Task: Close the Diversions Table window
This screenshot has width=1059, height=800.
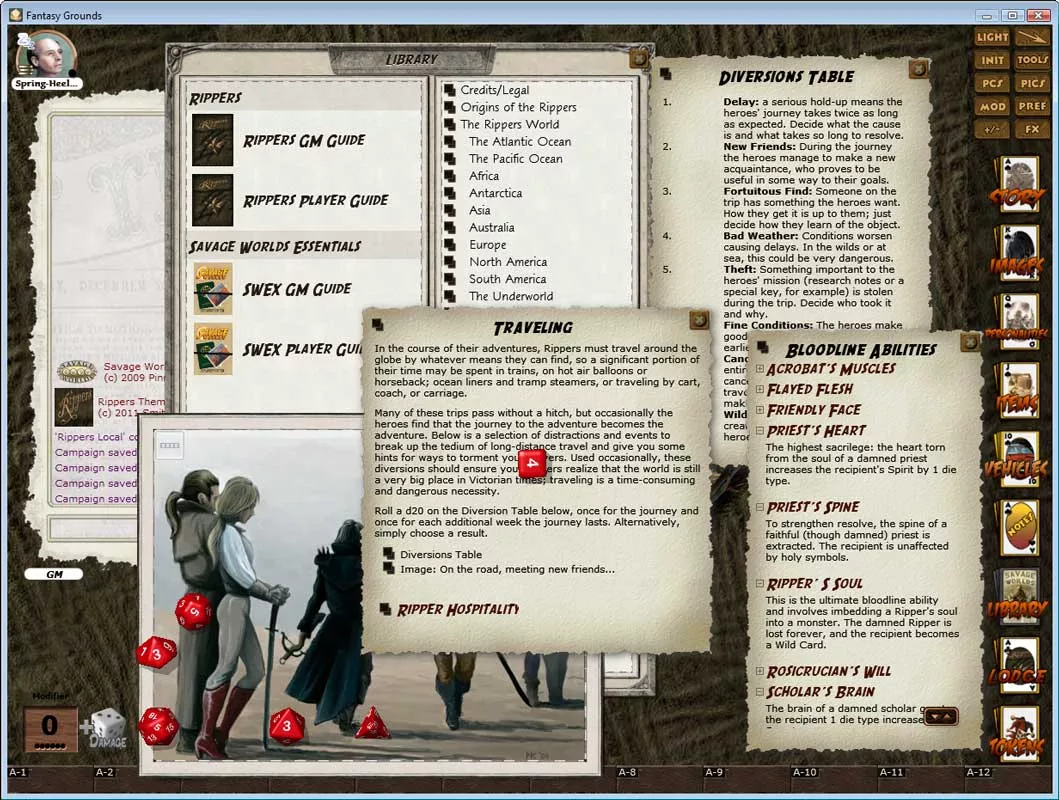Action: [x=918, y=69]
